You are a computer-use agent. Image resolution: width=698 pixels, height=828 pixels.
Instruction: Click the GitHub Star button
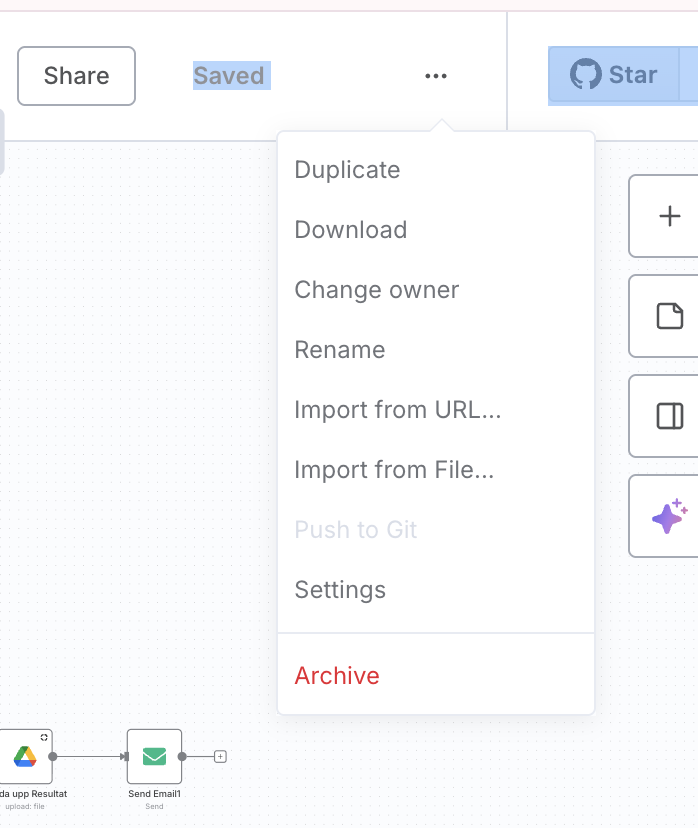point(613,75)
